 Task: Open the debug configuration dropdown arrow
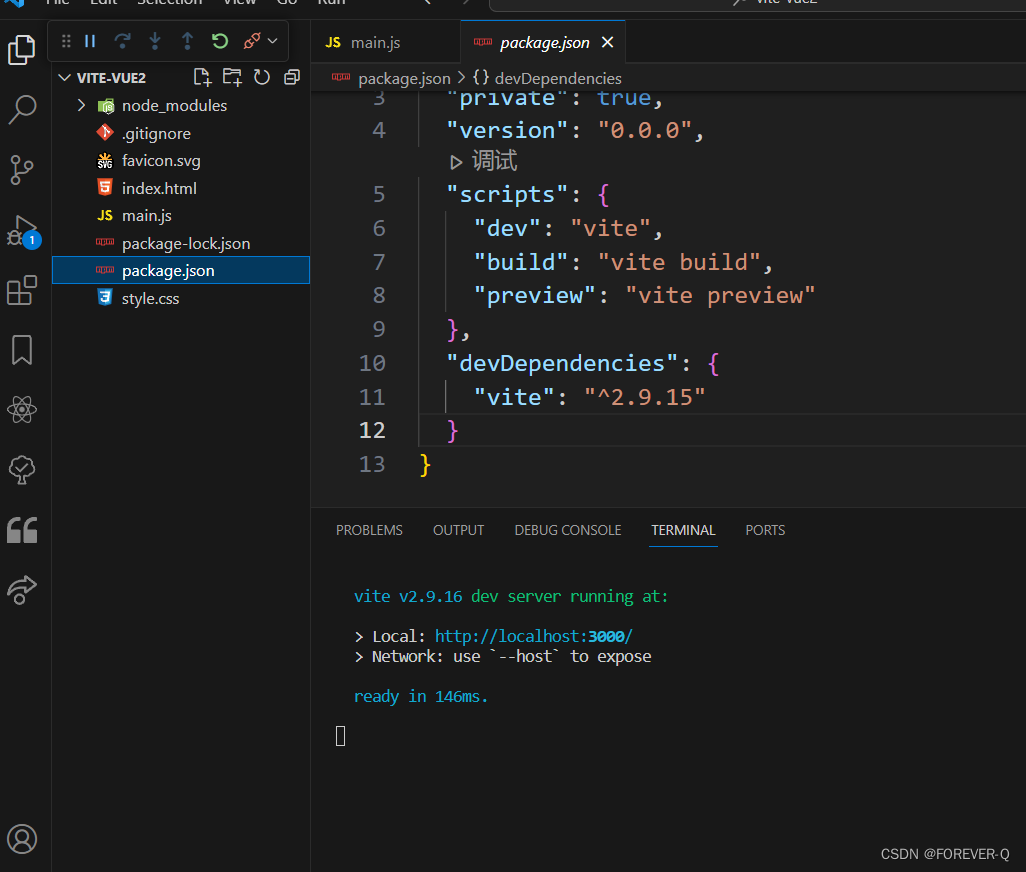pos(270,41)
